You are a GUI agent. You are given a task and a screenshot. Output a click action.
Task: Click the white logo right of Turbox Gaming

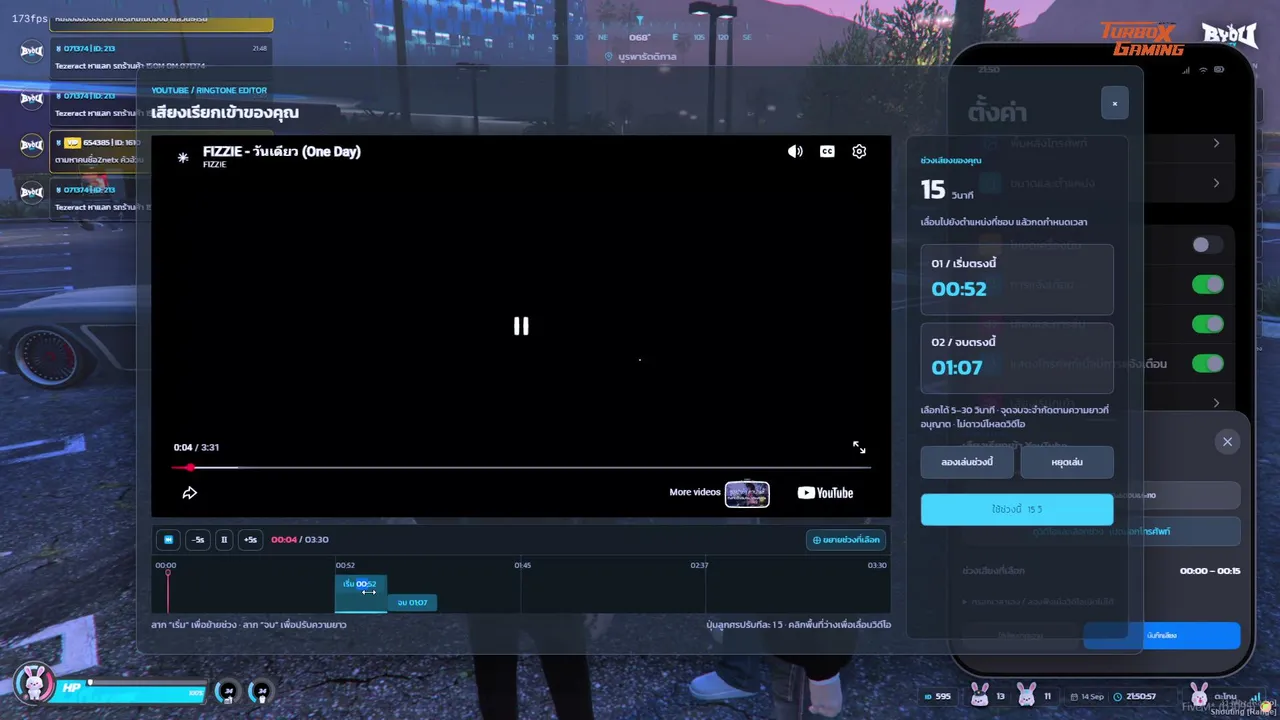click(x=1229, y=37)
